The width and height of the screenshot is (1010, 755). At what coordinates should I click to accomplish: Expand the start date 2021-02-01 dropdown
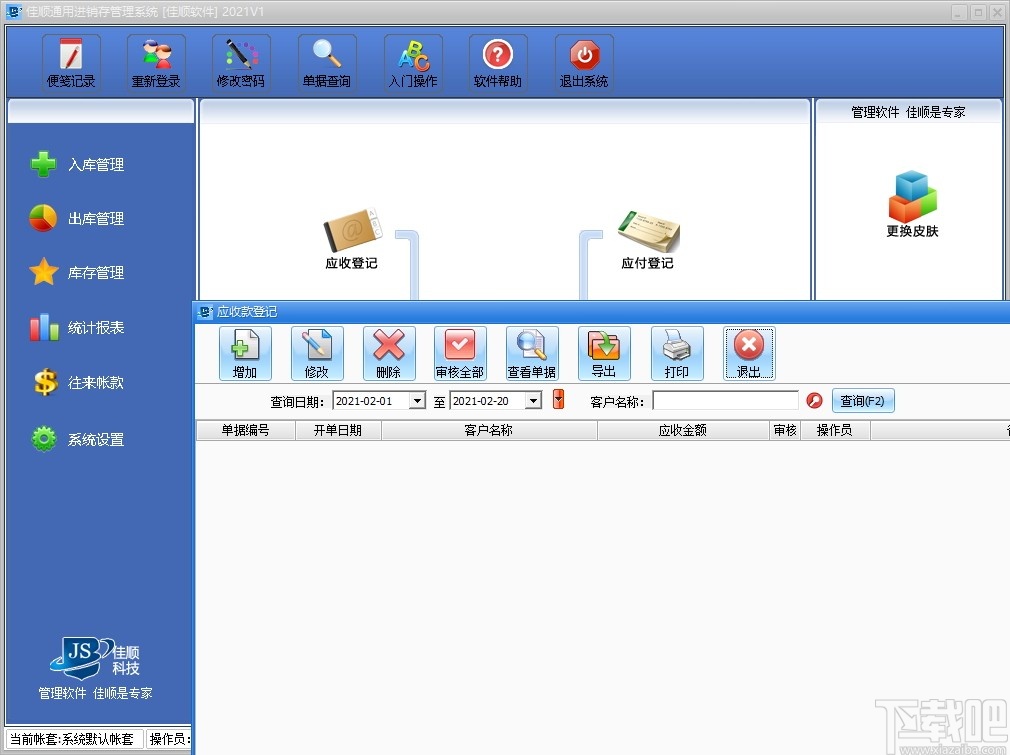click(x=417, y=401)
